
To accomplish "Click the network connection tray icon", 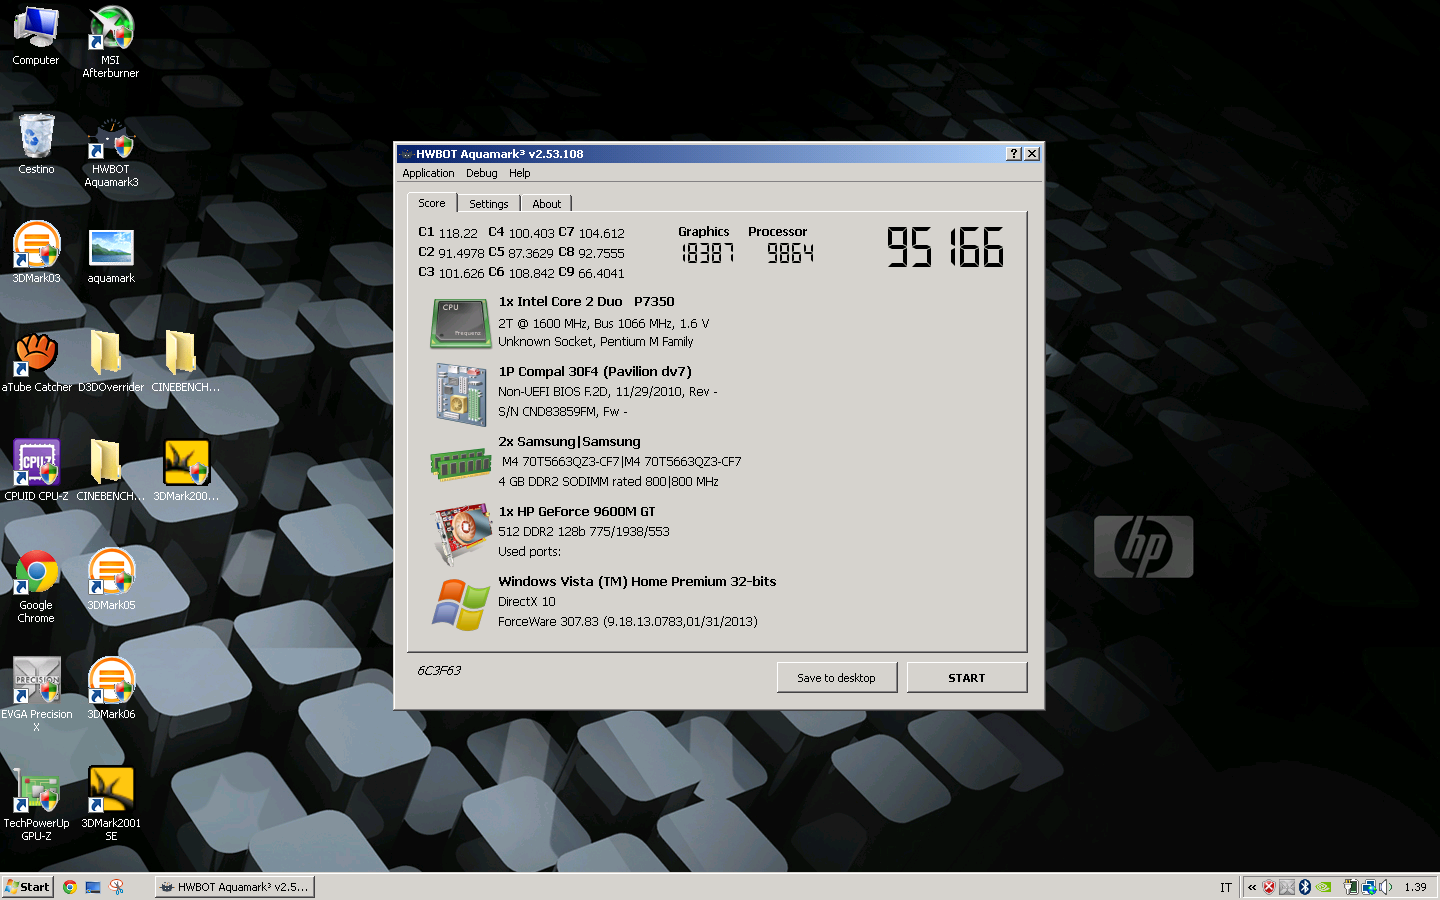I will [x=1368, y=887].
